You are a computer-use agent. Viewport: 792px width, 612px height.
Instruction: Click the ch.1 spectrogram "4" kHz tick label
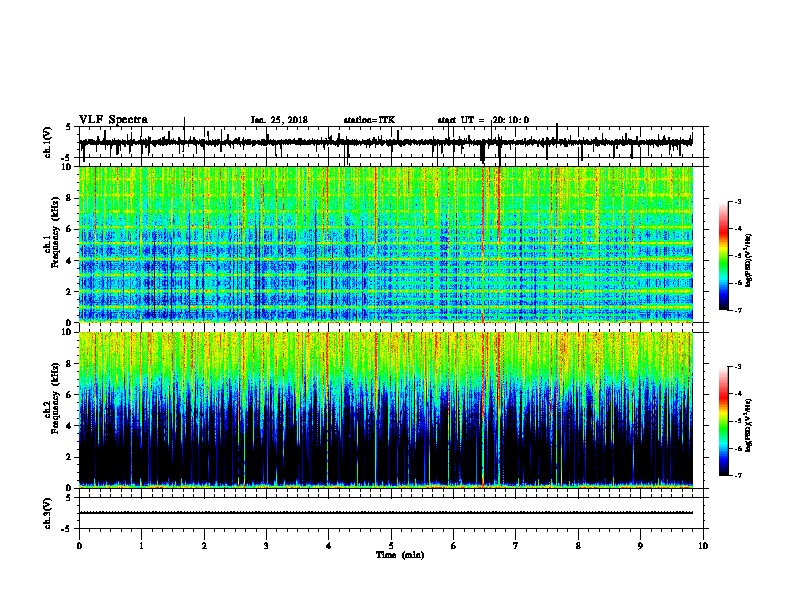click(70, 261)
